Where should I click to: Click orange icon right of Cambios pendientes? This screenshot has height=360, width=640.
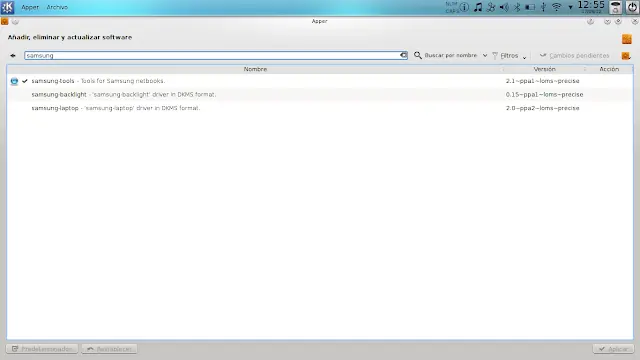(x=626, y=56)
